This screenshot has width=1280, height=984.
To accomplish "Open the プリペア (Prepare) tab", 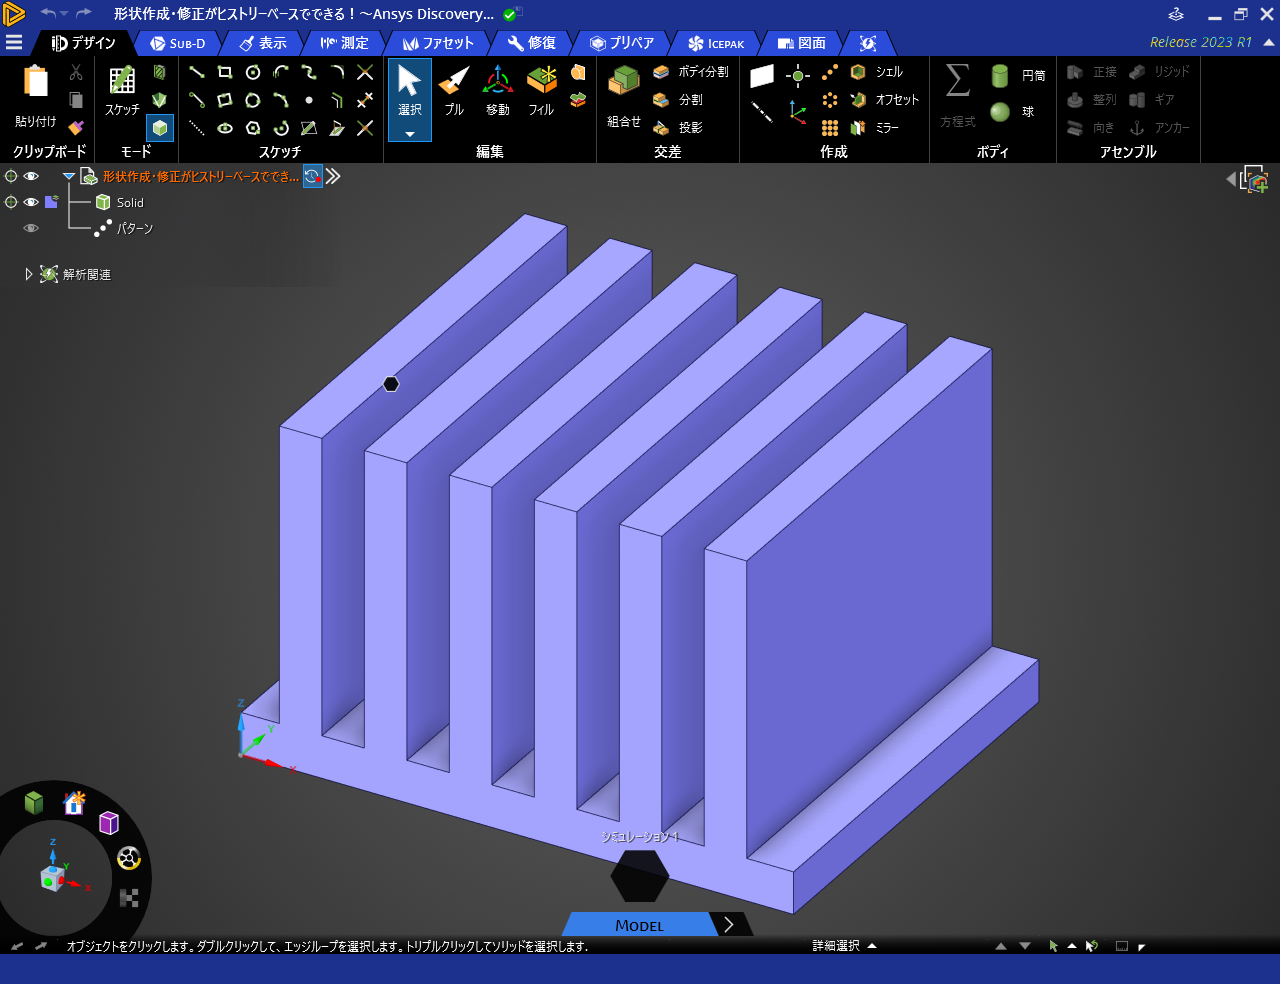I will click(622, 43).
